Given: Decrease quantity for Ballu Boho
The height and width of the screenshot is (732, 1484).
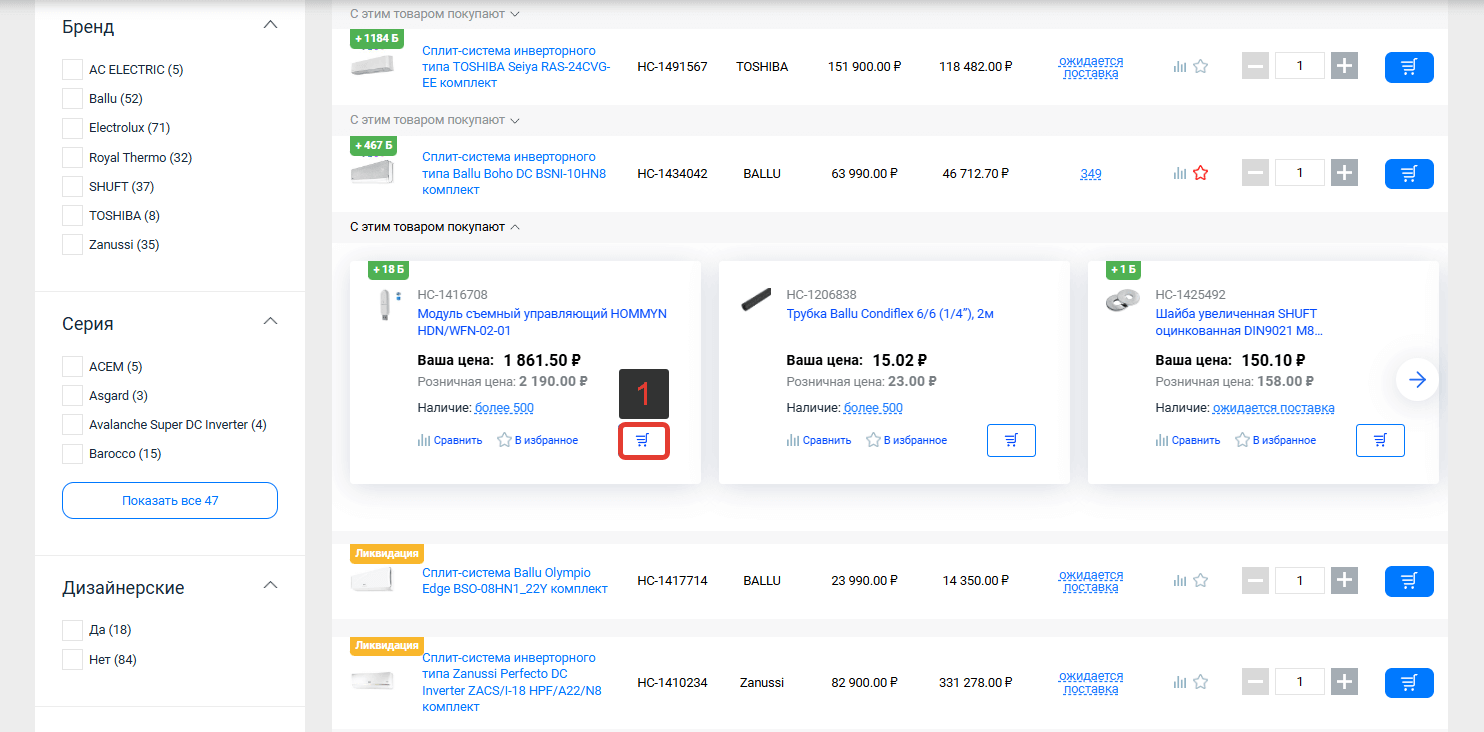Looking at the screenshot, I should (1255, 173).
